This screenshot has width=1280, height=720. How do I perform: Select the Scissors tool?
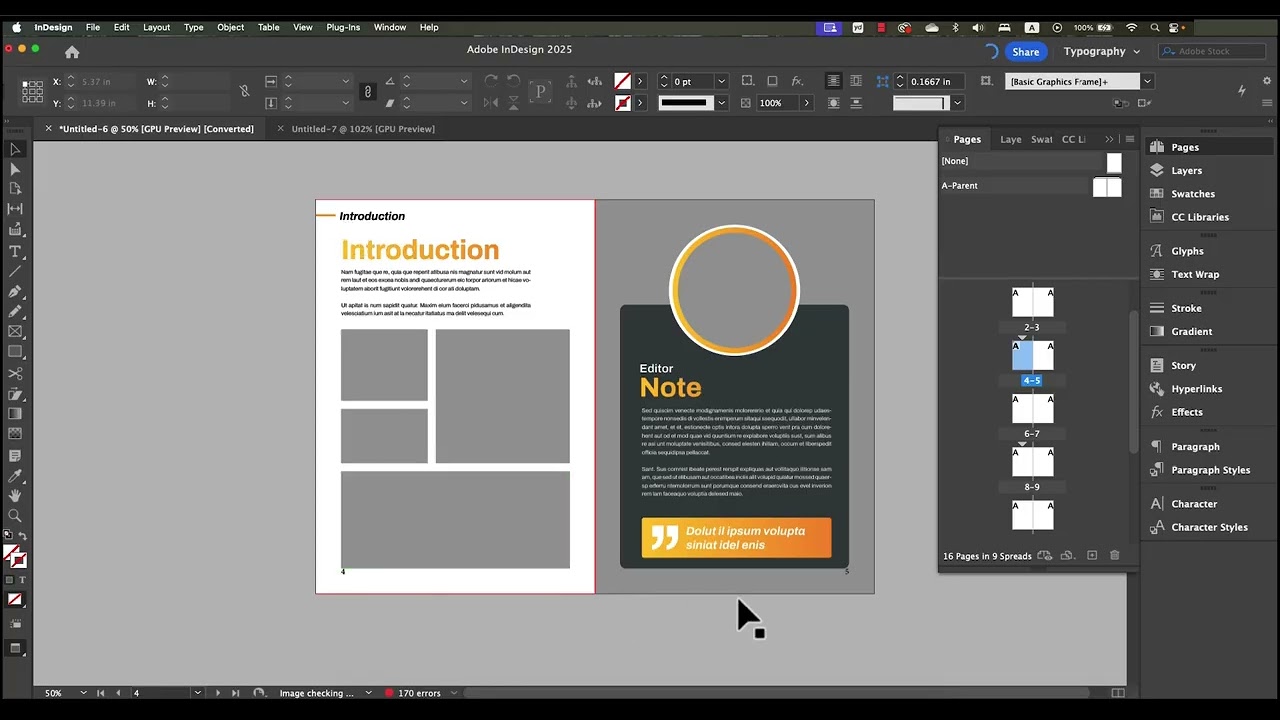15,374
